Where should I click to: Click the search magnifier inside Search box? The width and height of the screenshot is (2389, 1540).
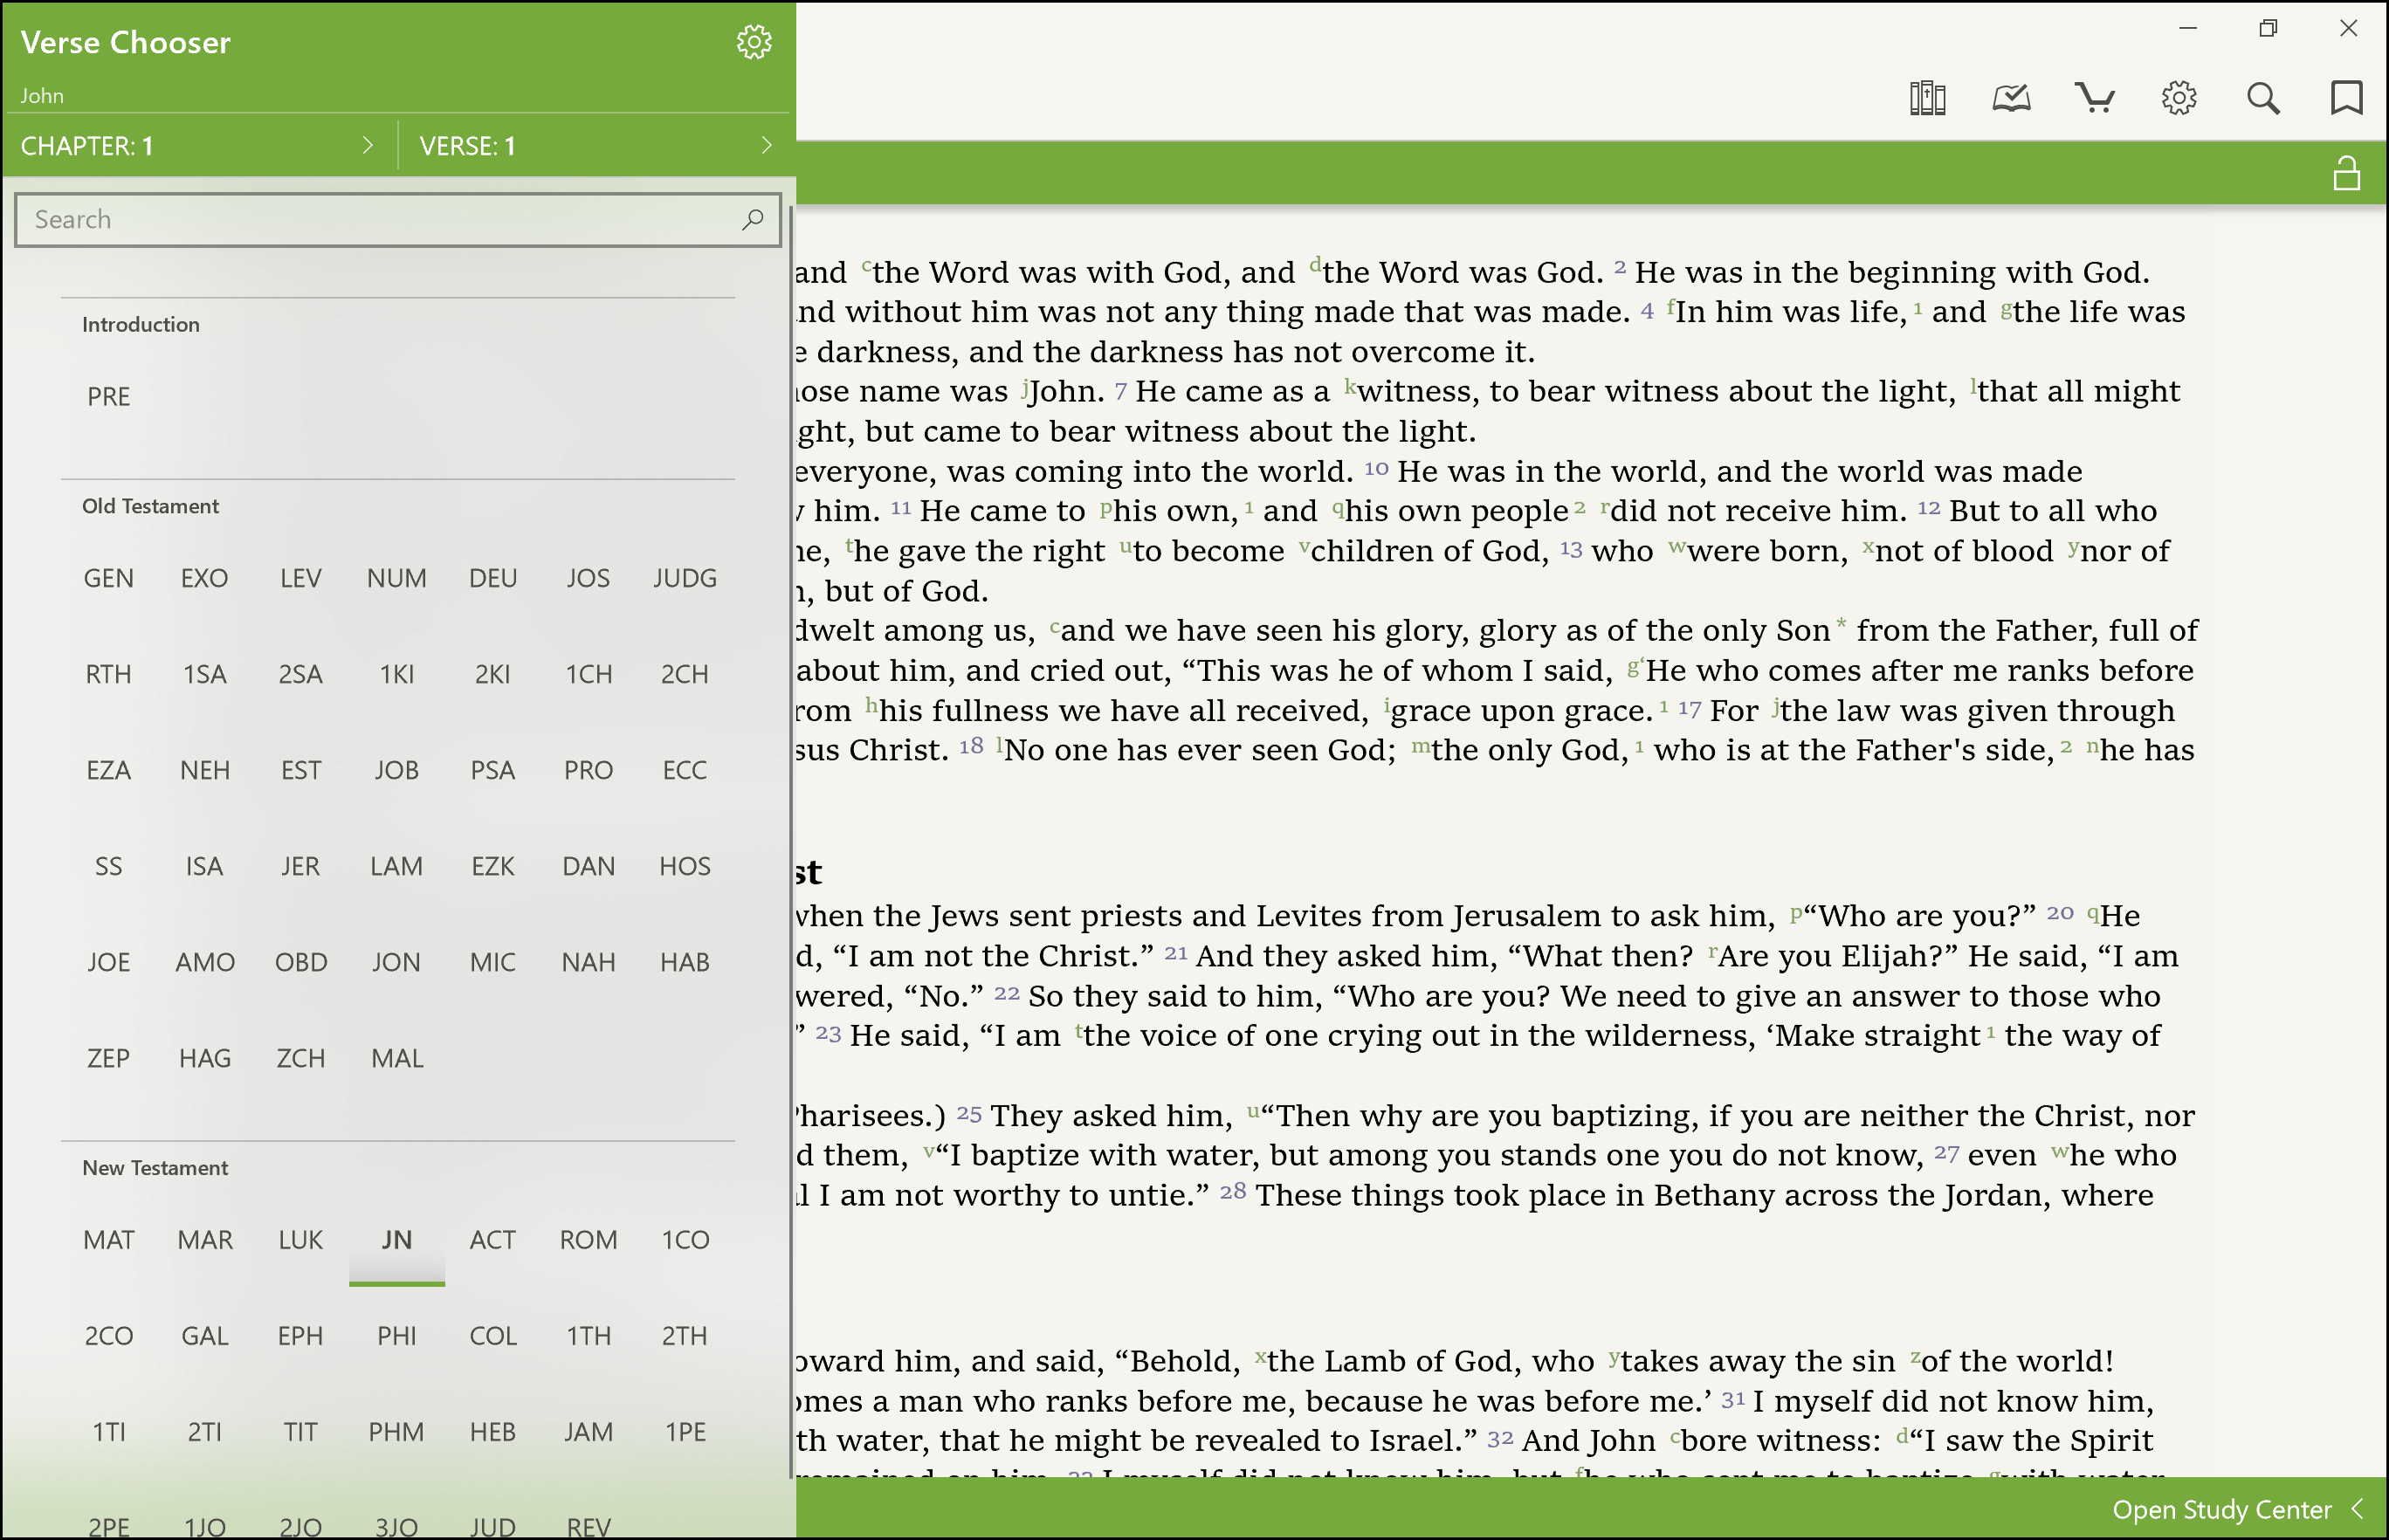(x=753, y=219)
